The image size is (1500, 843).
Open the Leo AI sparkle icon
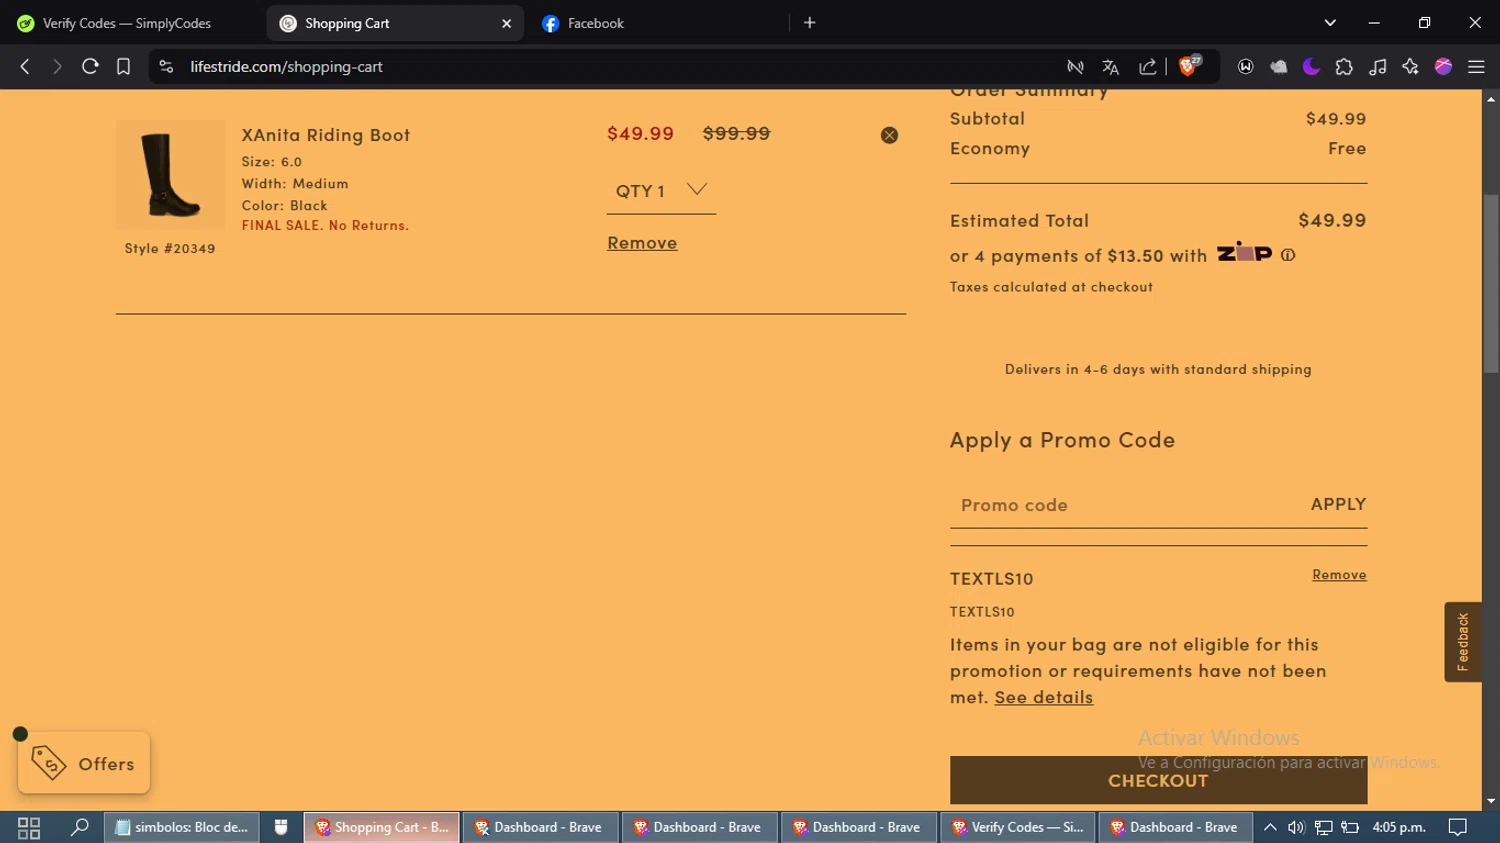(x=1410, y=67)
